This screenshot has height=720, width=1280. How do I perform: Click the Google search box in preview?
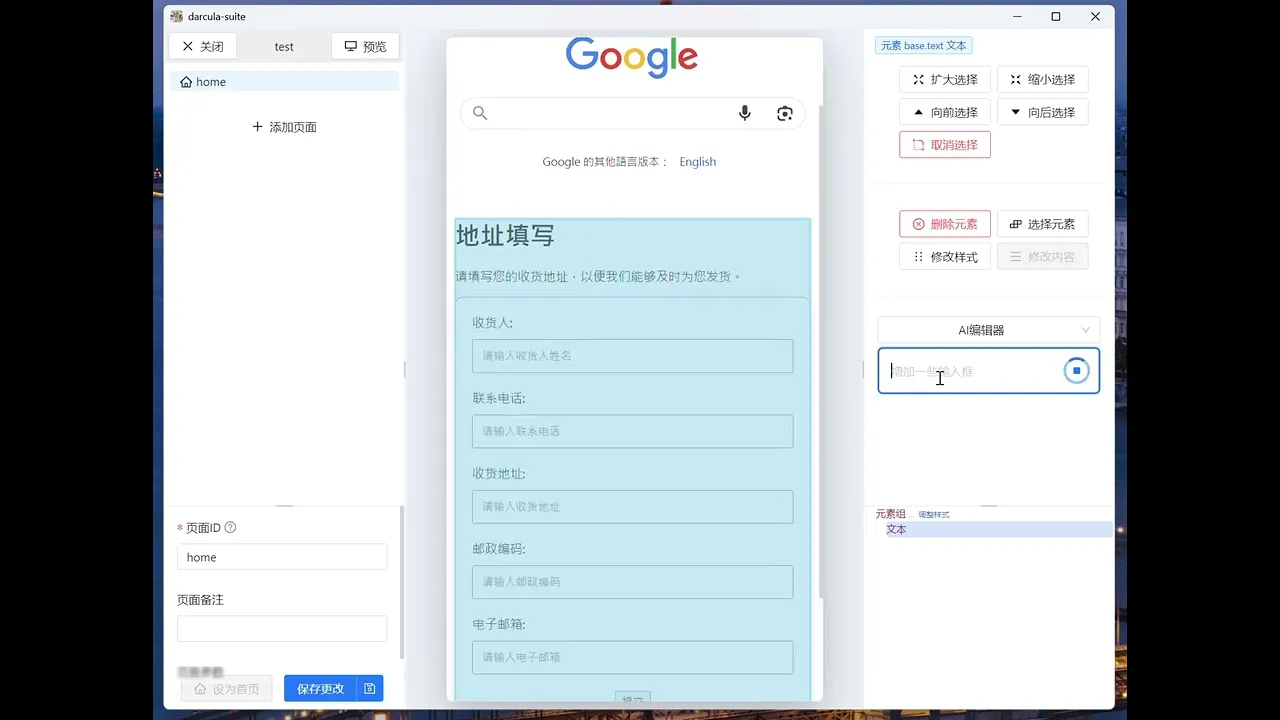tap(632, 113)
